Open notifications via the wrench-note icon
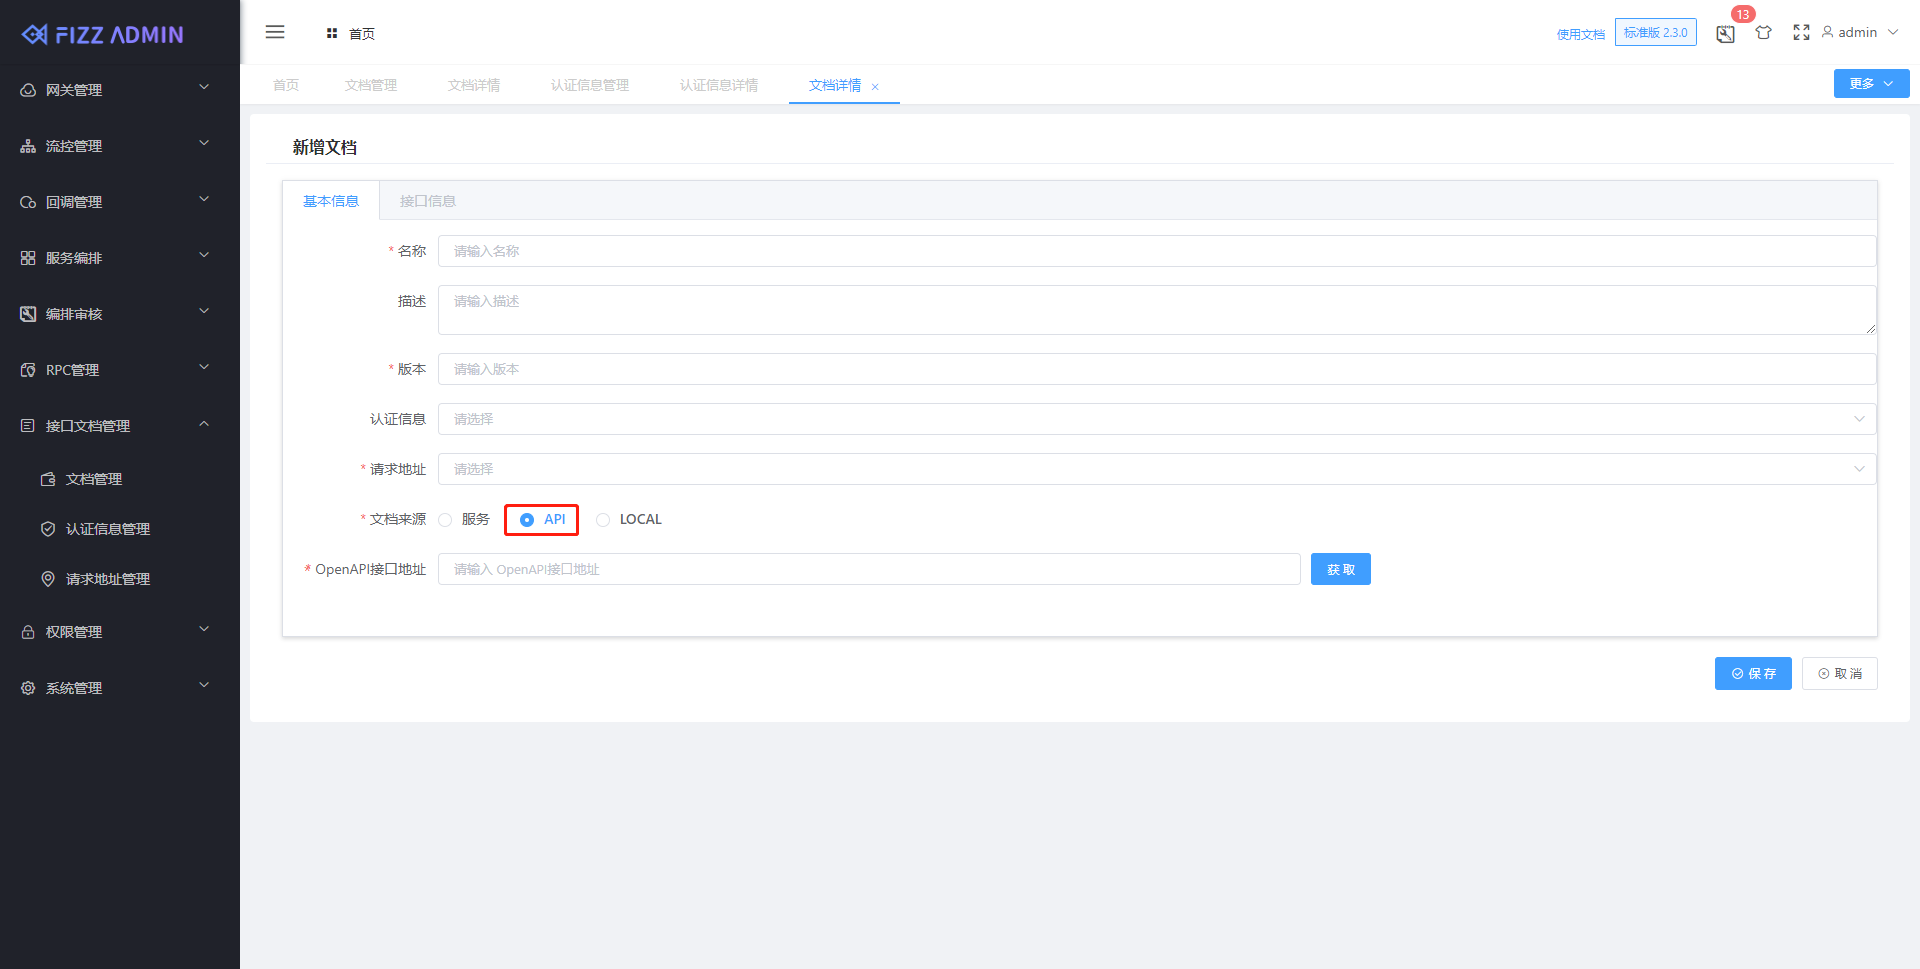The height and width of the screenshot is (969, 1920). pyautogui.click(x=1724, y=33)
